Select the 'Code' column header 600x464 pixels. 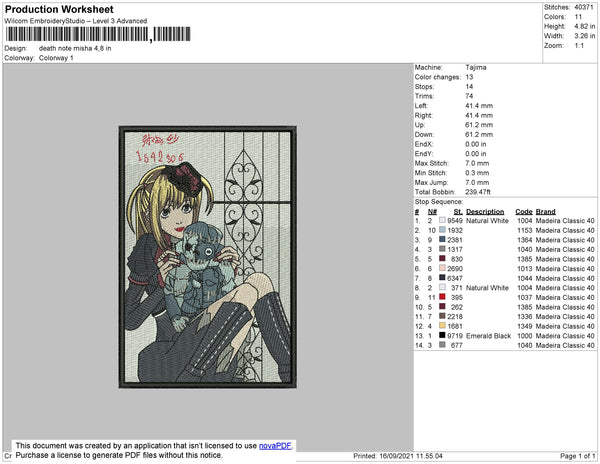(x=524, y=212)
